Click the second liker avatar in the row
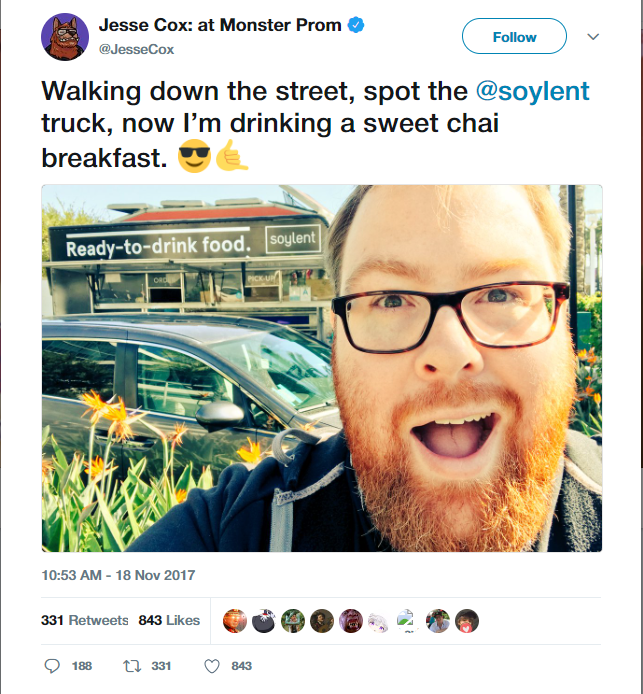The height and width of the screenshot is (694, 643). [x=263, y=621]
